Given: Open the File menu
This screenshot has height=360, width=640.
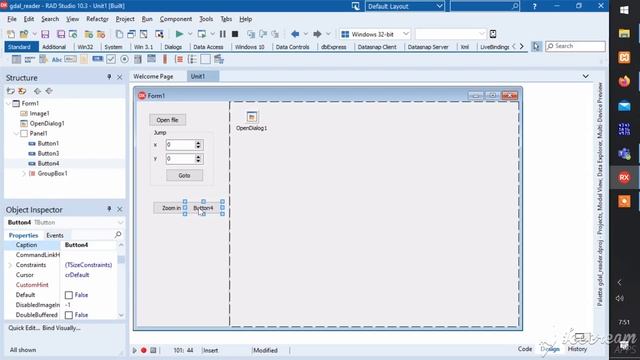Looking at the screenshot, I should (x=12, y=19).
